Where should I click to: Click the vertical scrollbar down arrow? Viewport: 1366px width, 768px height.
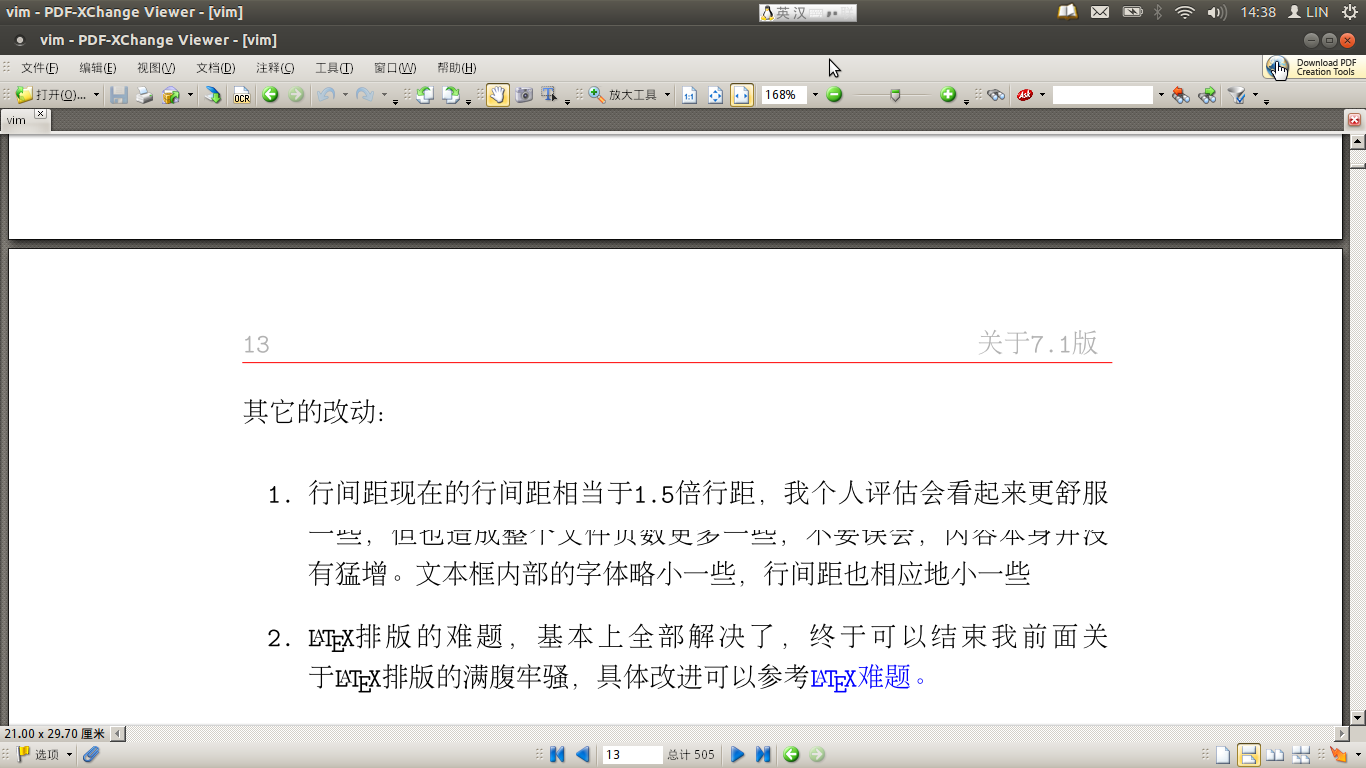coord(1357,717)
